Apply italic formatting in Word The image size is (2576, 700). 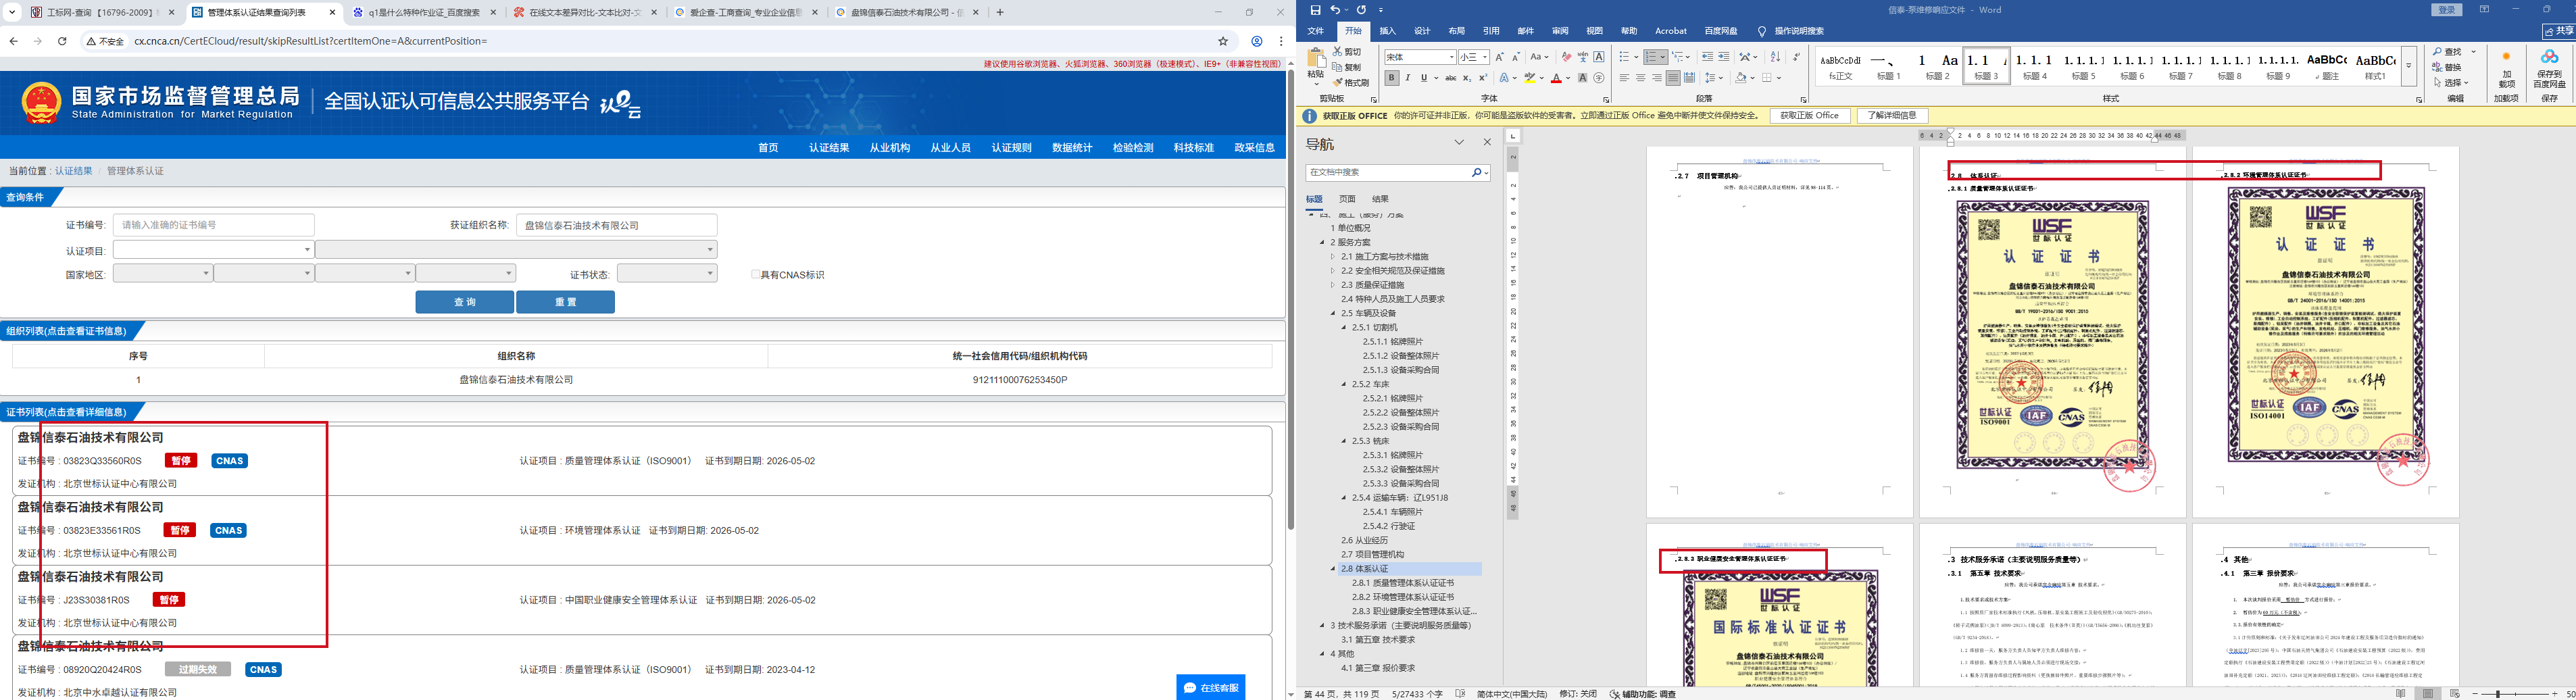(x=1408, y=78)
